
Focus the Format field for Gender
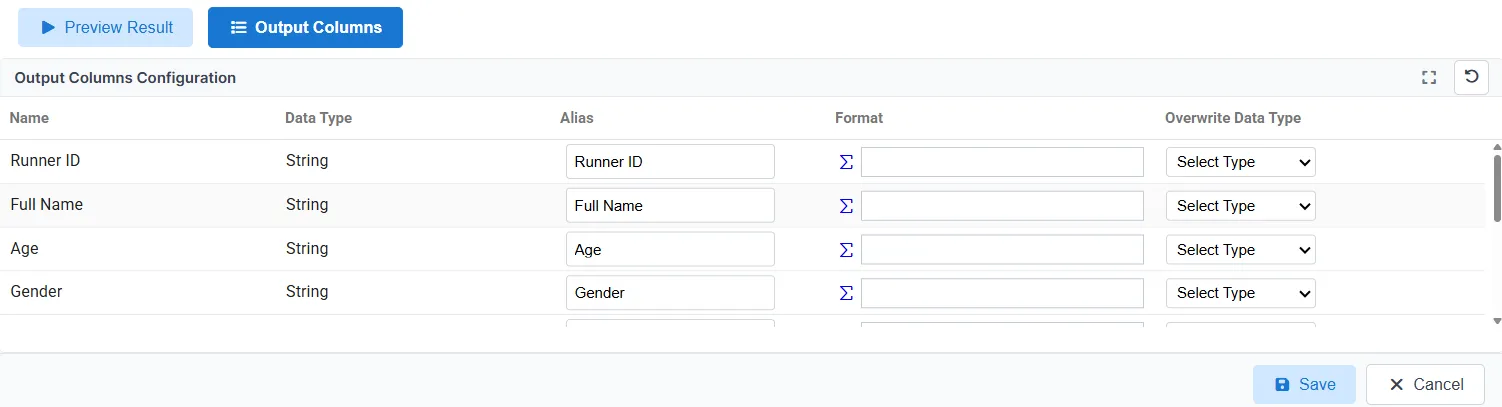[x=1002, y=293]
